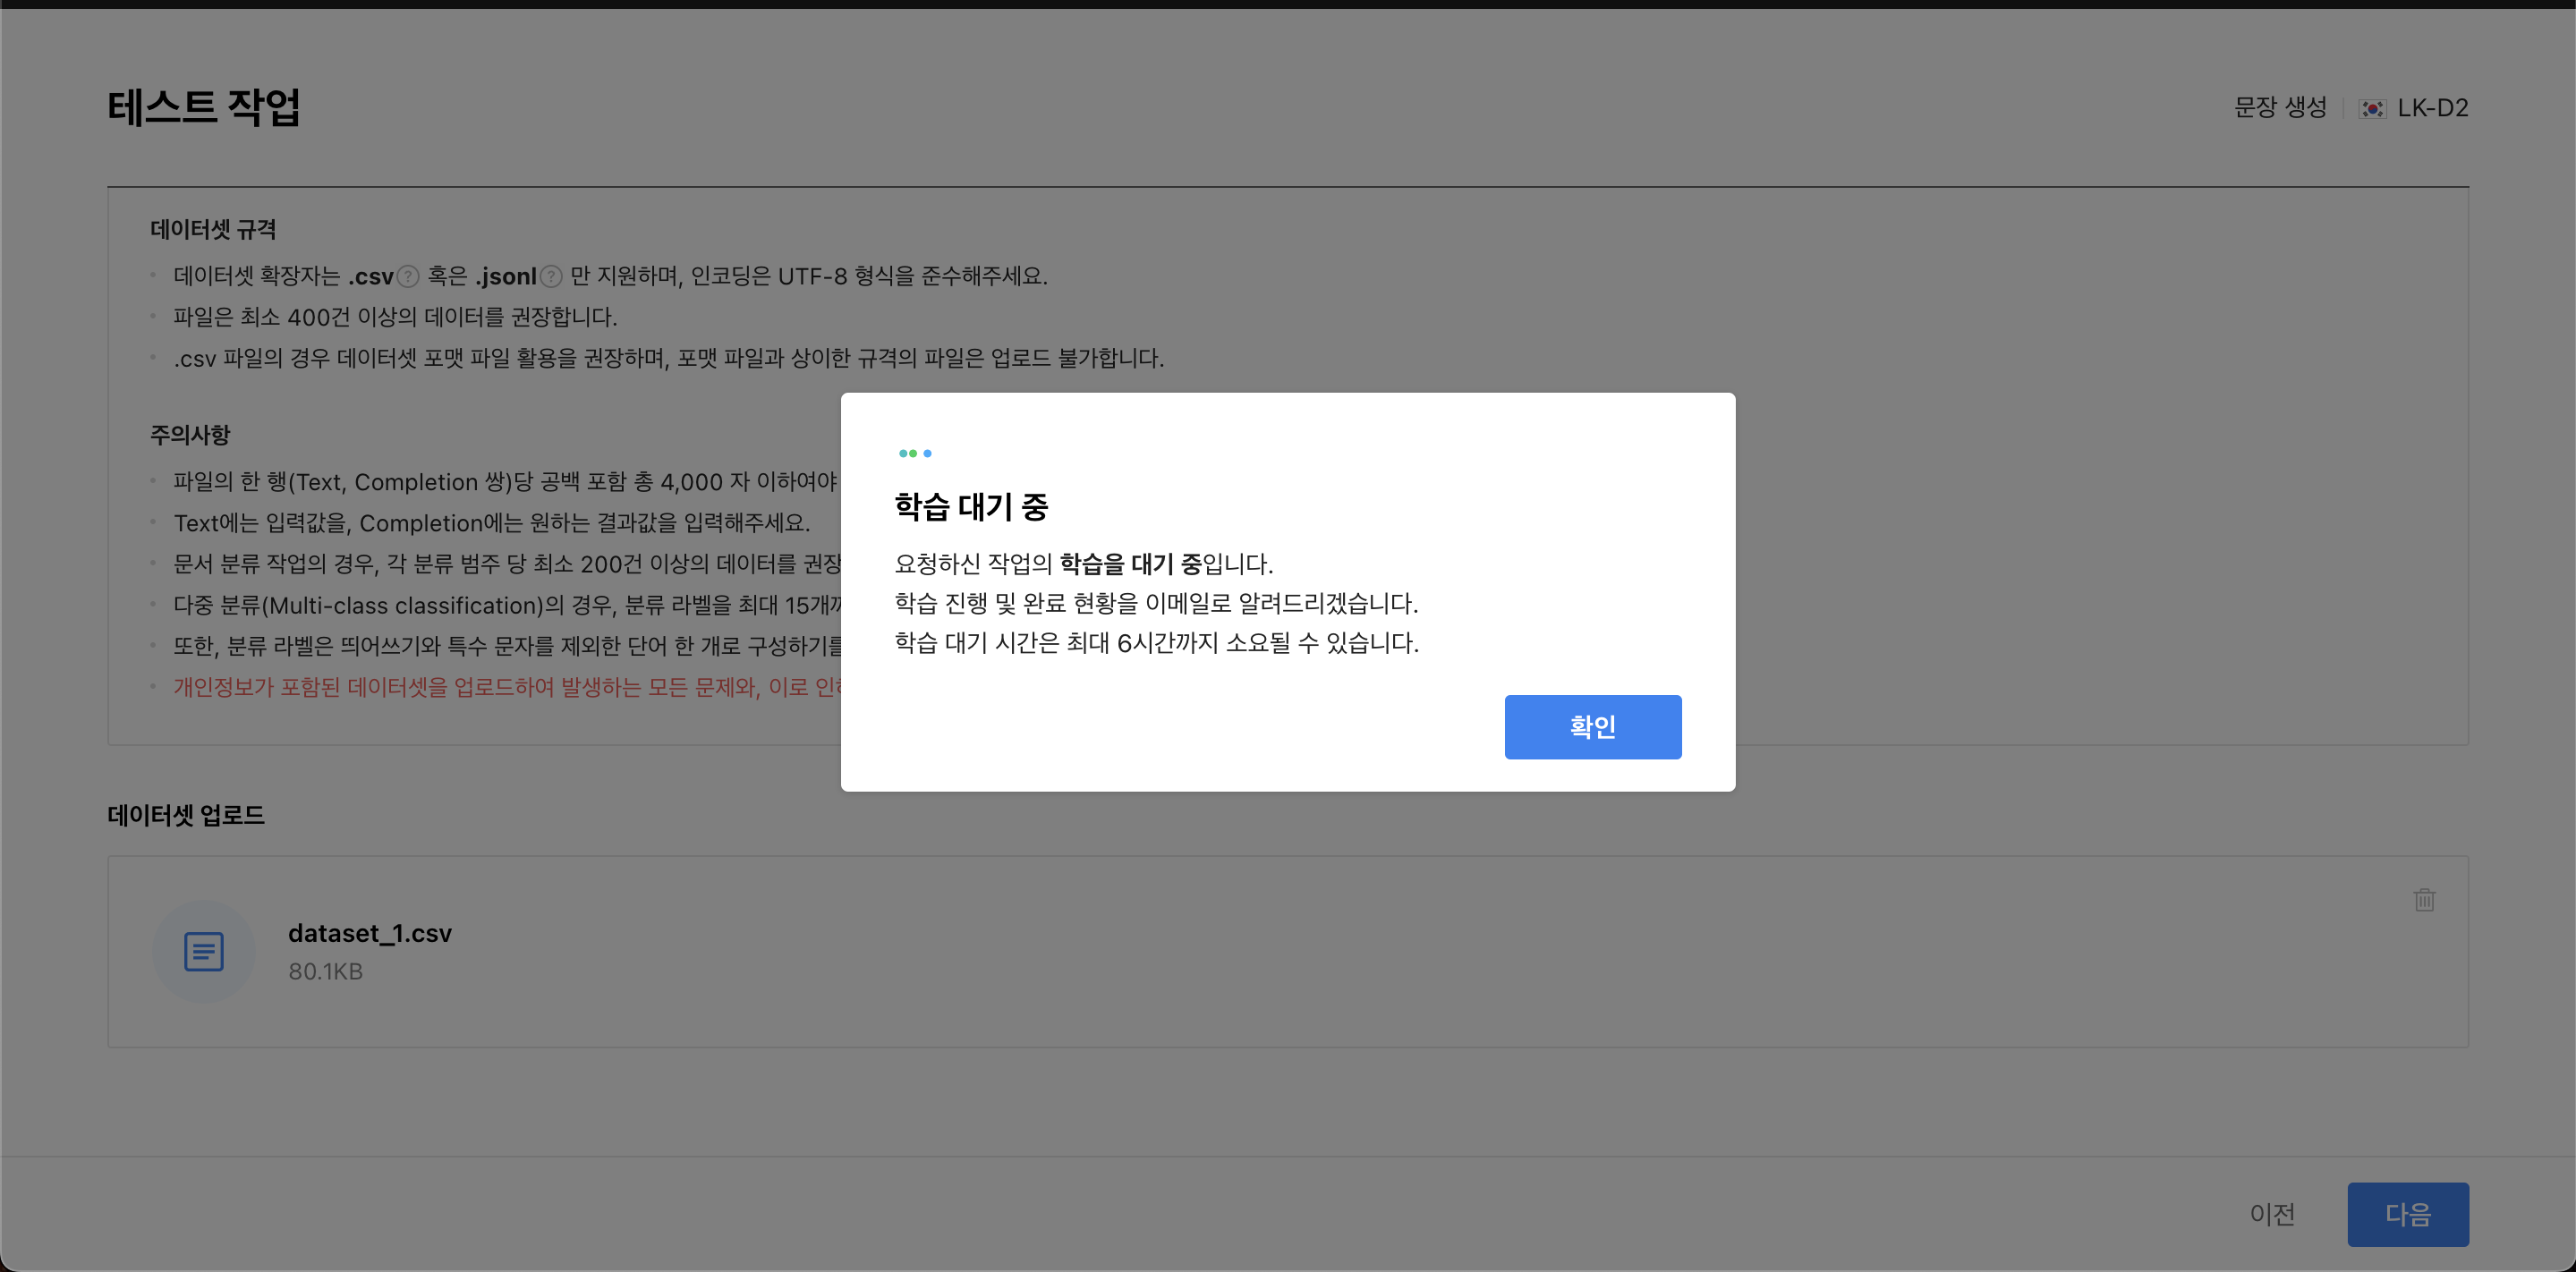
Task: Click the LK-D2 model label
Action: (2432, 108)
